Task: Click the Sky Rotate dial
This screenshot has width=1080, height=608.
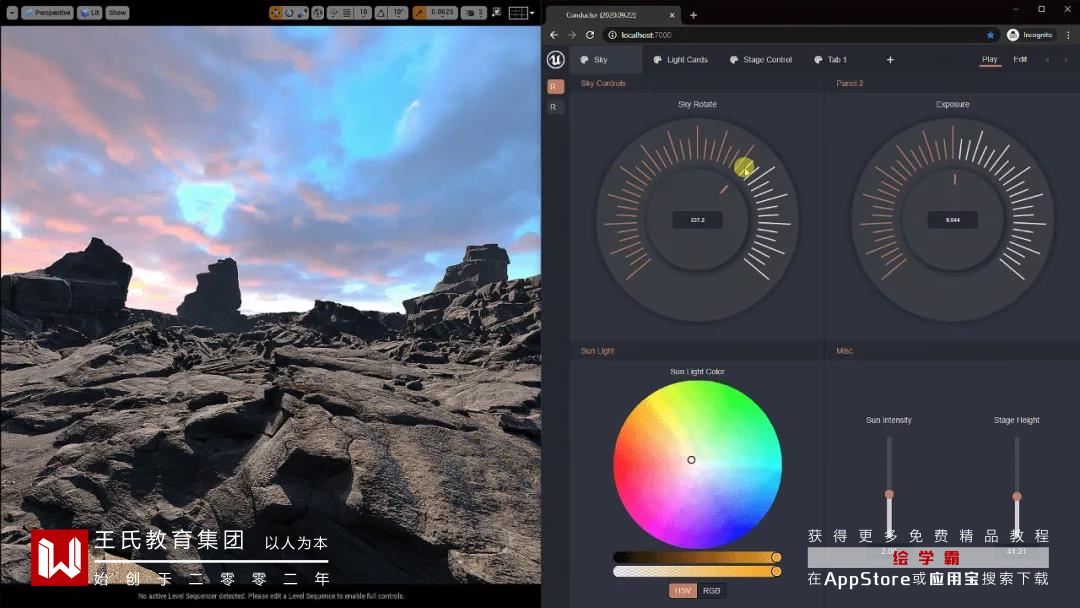Action: pos(697,220)
